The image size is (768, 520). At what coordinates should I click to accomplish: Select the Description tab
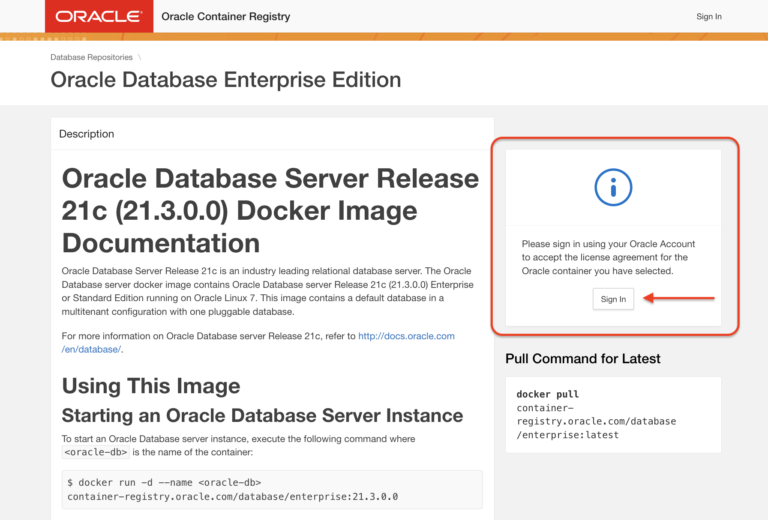[x=87, y=134]
